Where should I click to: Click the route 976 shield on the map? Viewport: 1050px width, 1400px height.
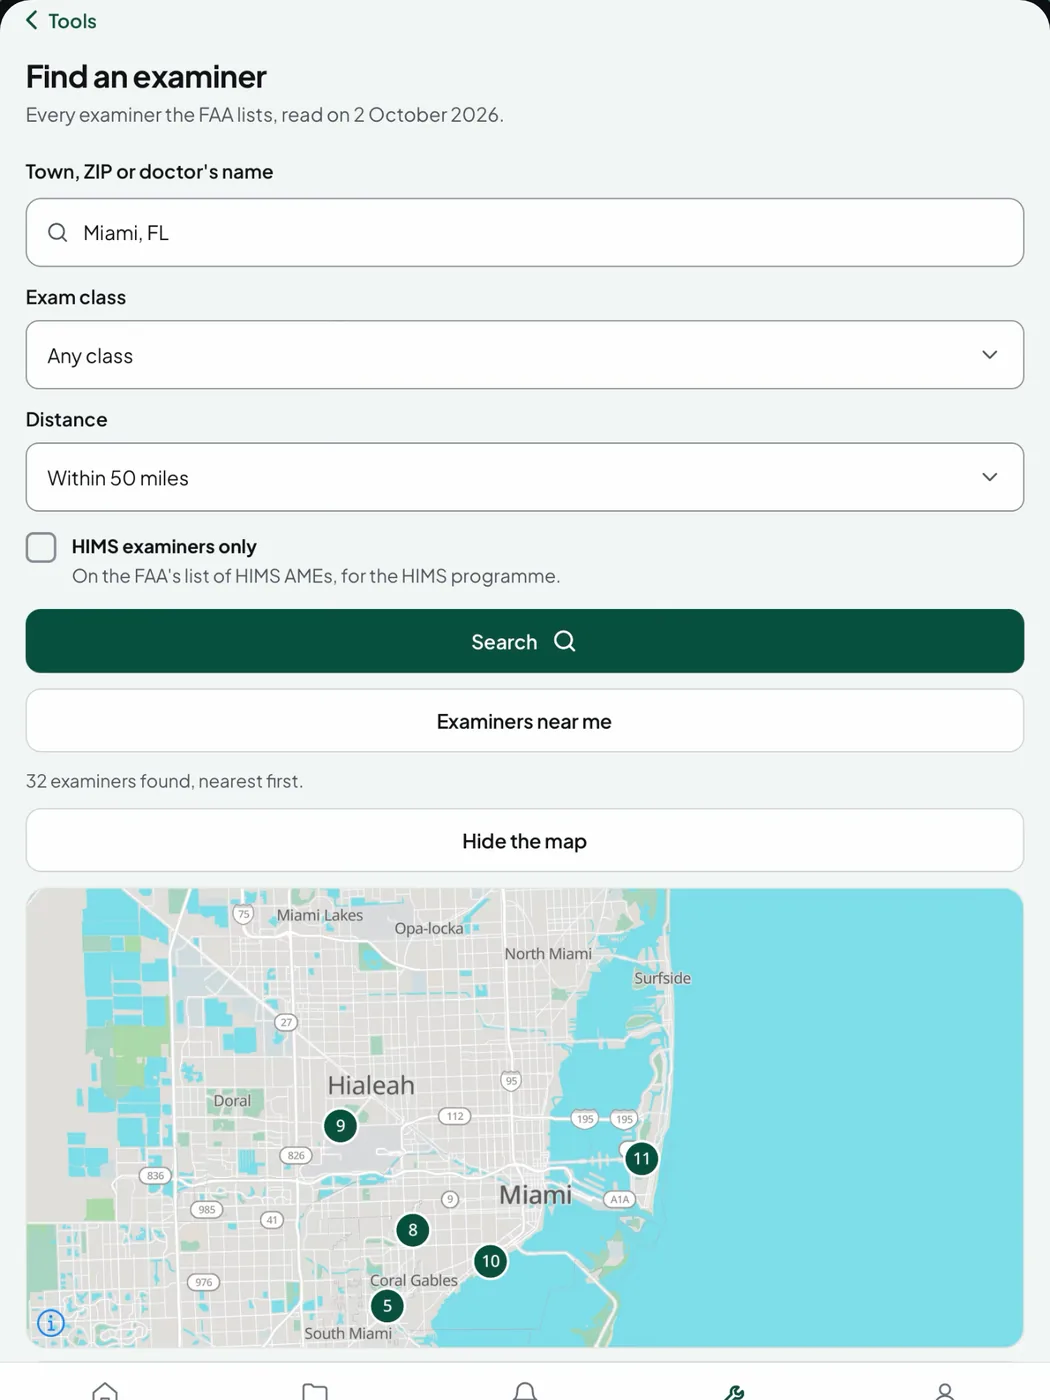(x=204, y=1282)
